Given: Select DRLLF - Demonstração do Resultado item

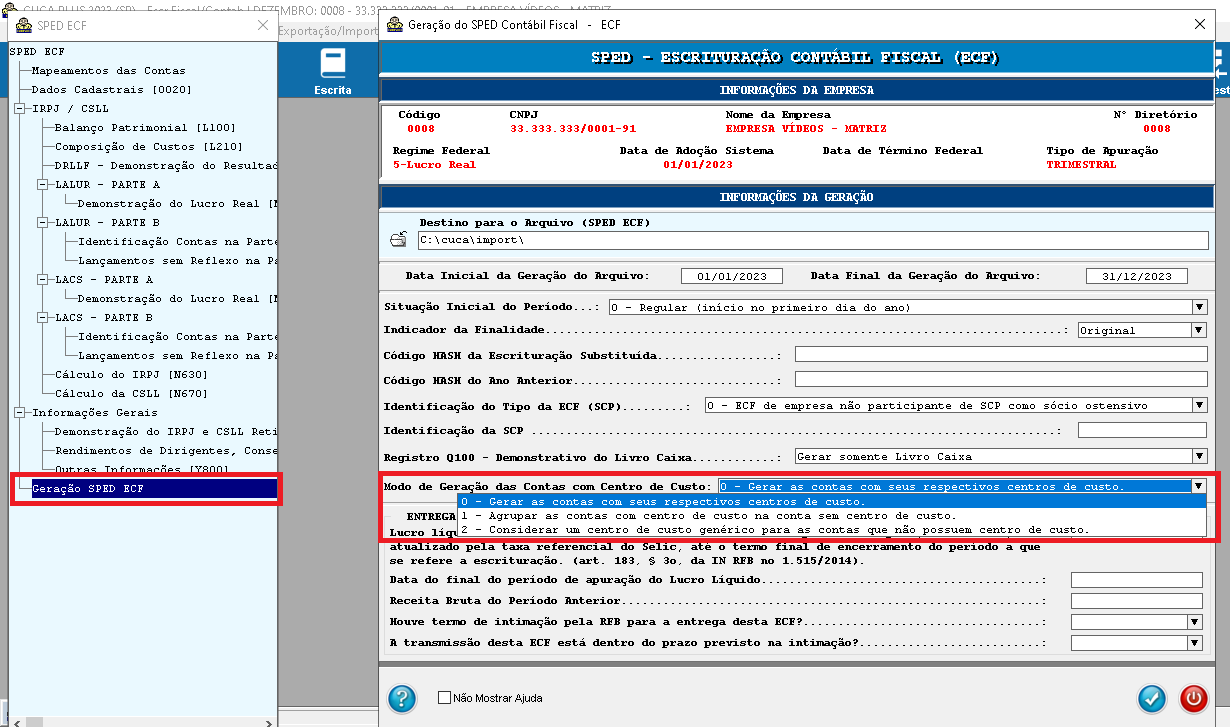Looking at the screenshot, I should click(x=165, y=166).
